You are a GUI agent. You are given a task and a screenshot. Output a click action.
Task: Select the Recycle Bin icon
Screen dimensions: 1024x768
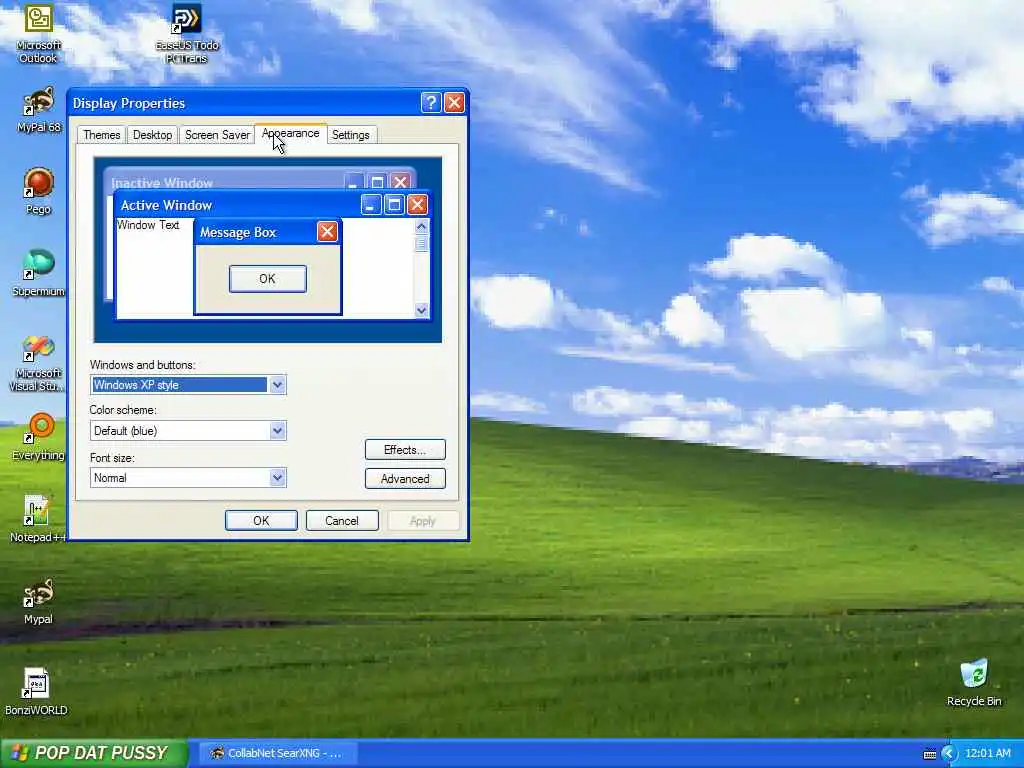click(974, 683)
